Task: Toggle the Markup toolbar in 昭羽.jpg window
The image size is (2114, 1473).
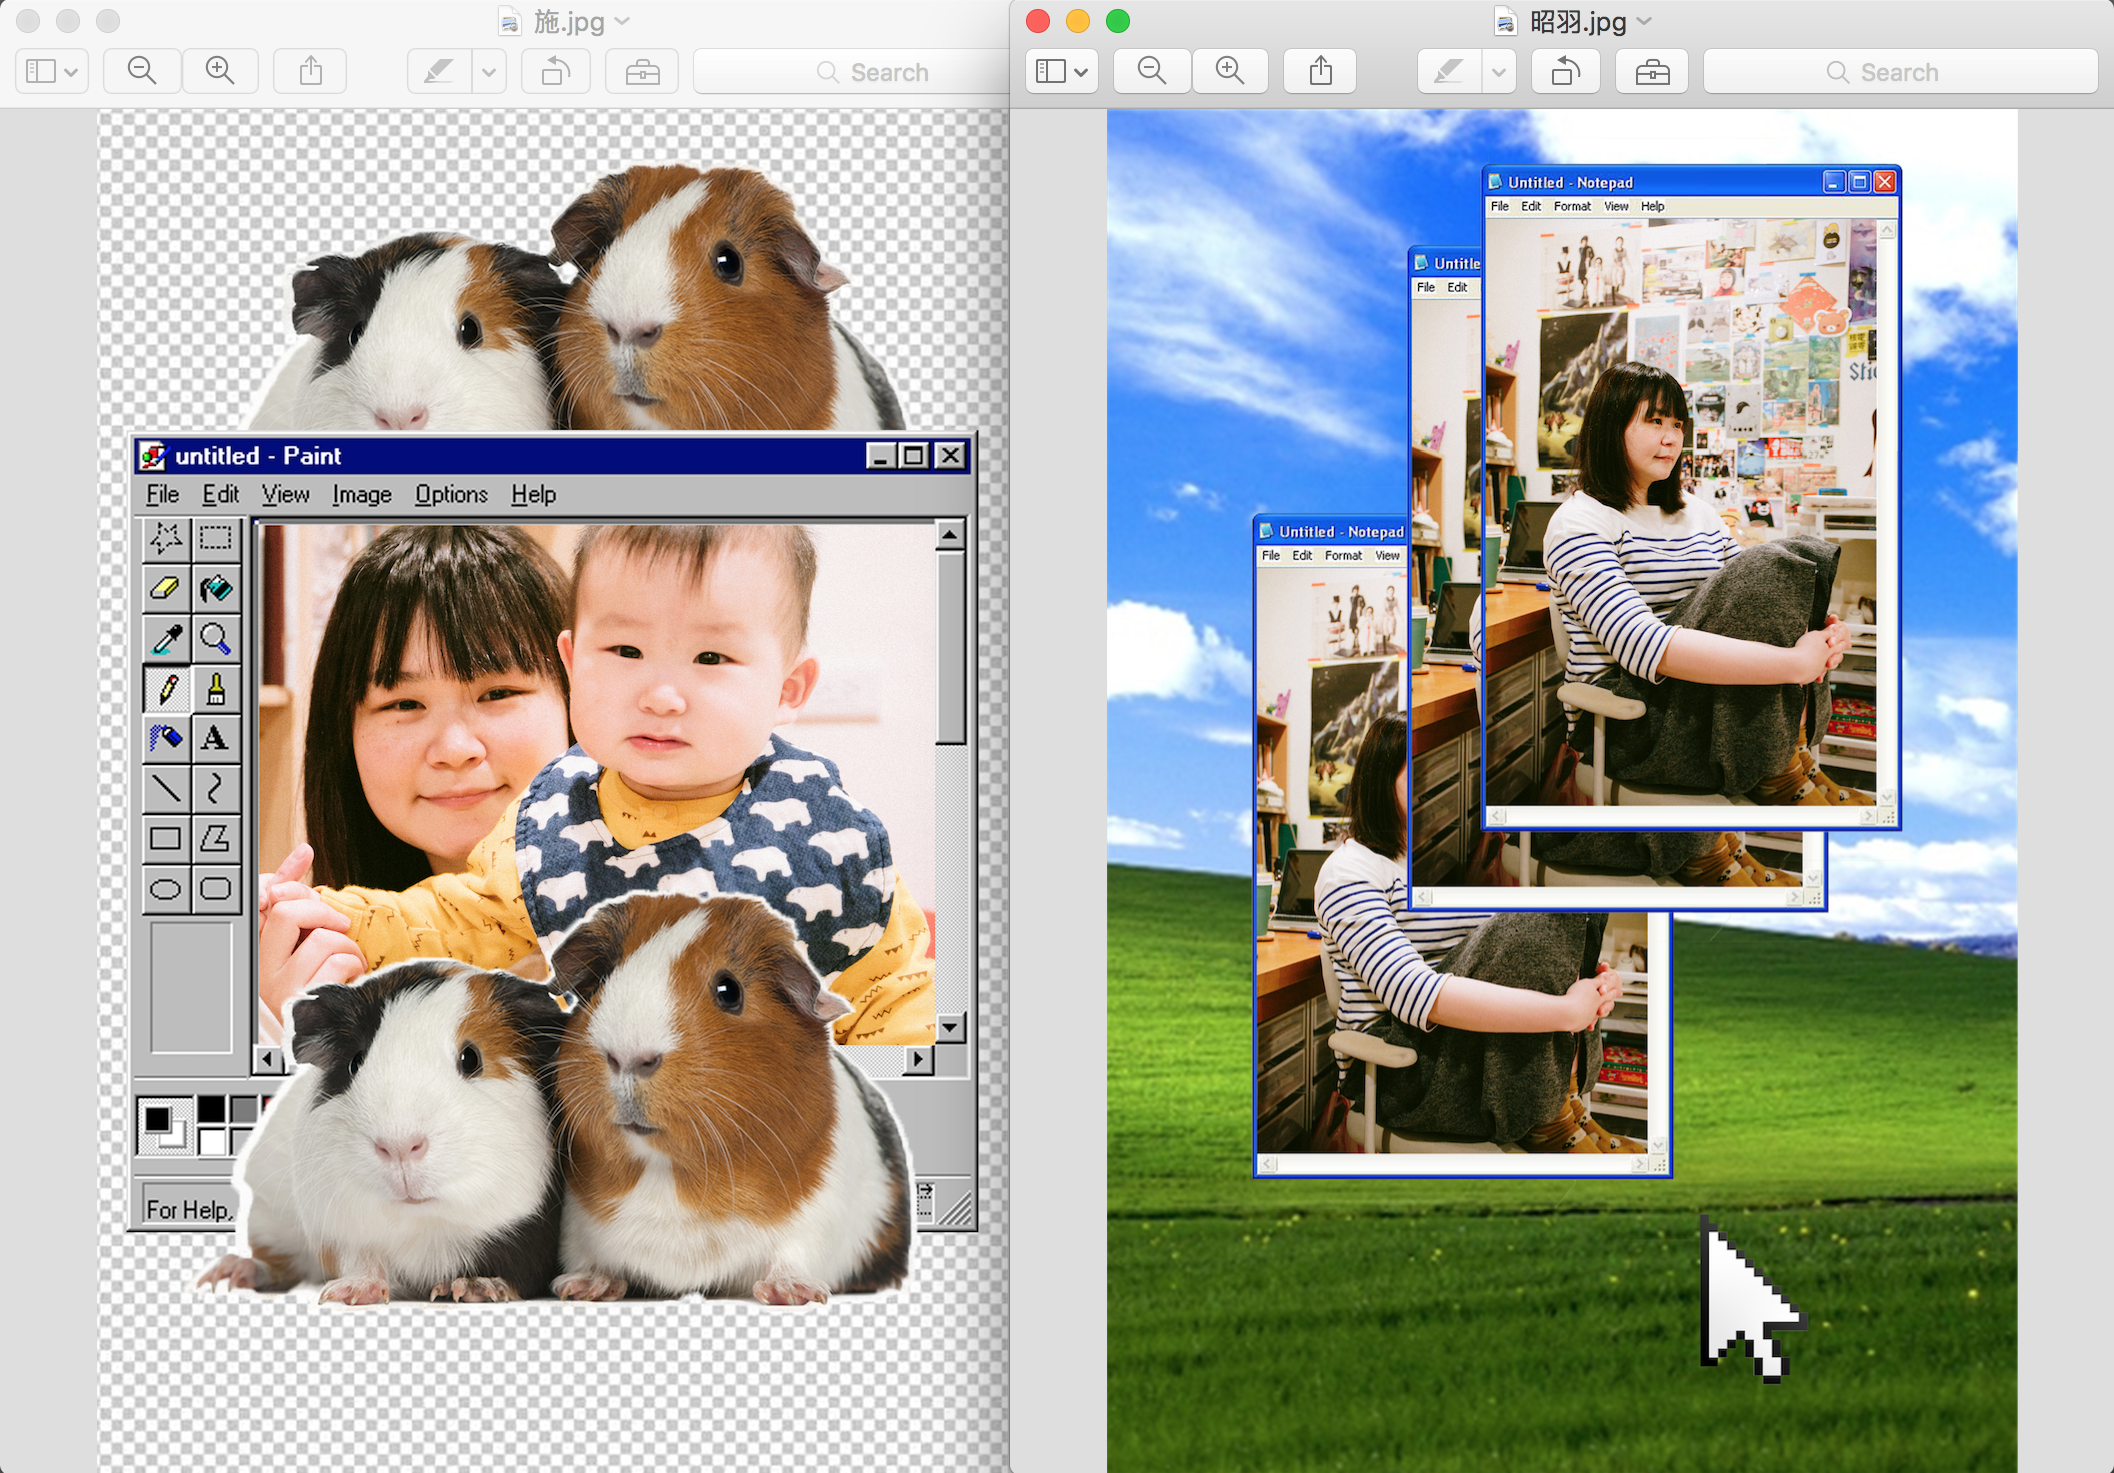Action: [x=1651, y=72]
